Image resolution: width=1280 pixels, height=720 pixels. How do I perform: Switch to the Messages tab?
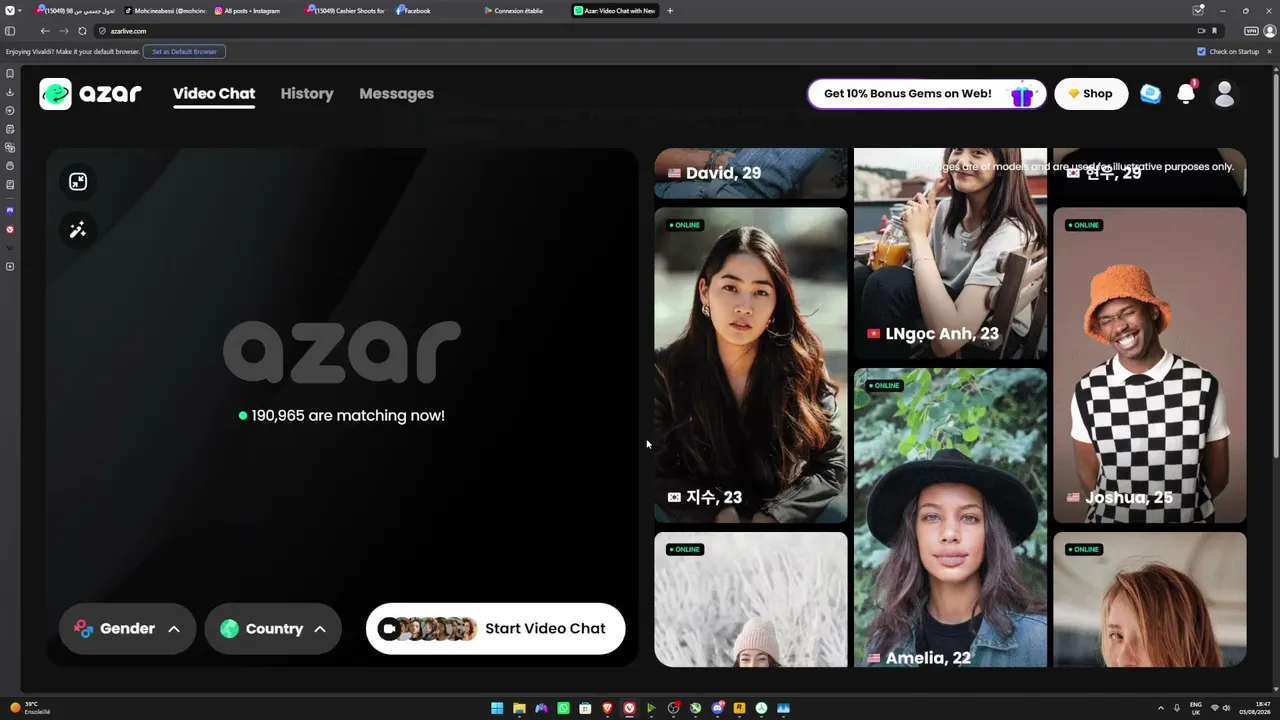pos(397,94)
